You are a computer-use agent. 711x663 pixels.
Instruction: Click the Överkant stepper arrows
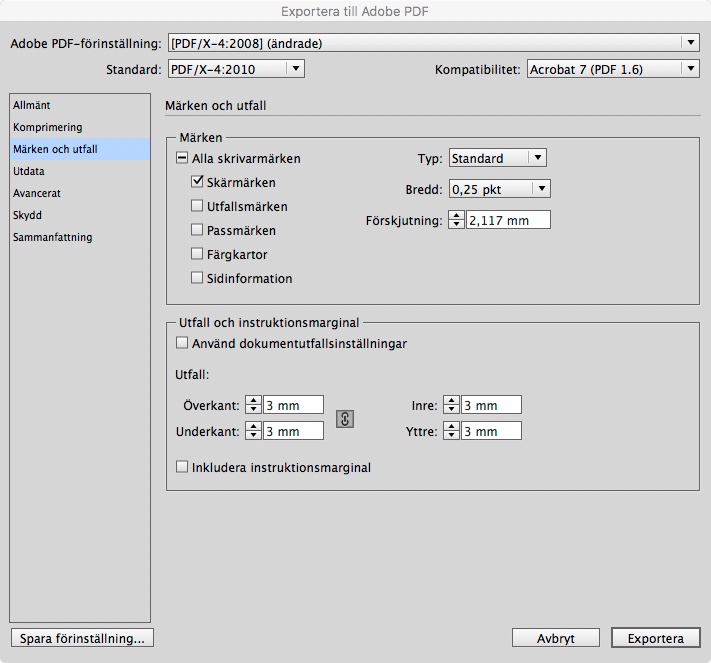pyautogui.click(x=253, y=405)
